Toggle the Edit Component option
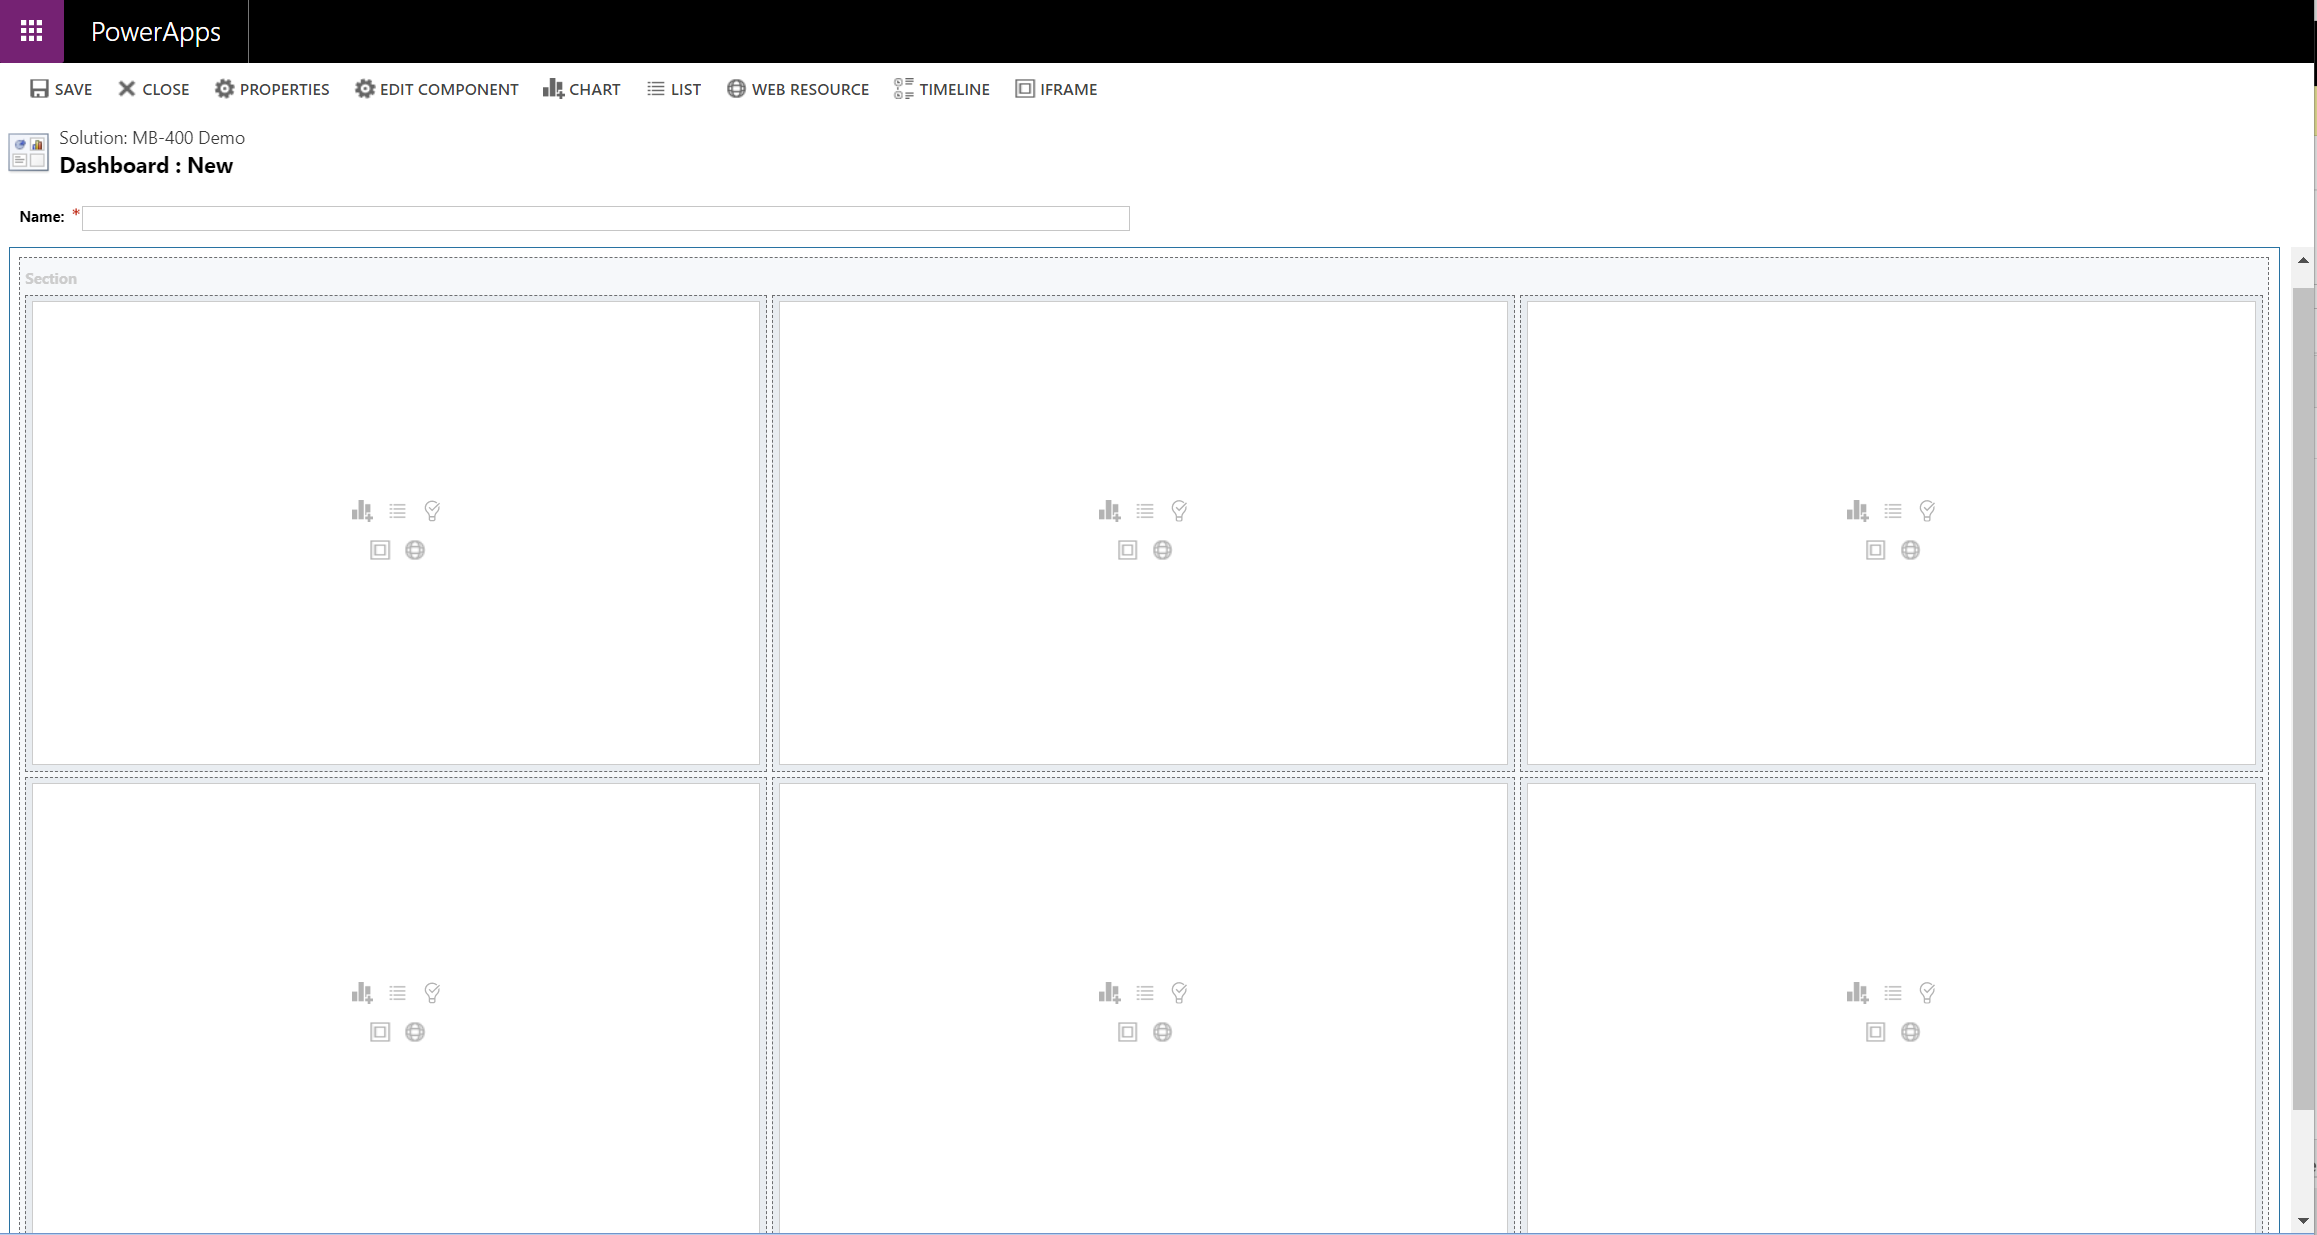 (x=437, y=89)
